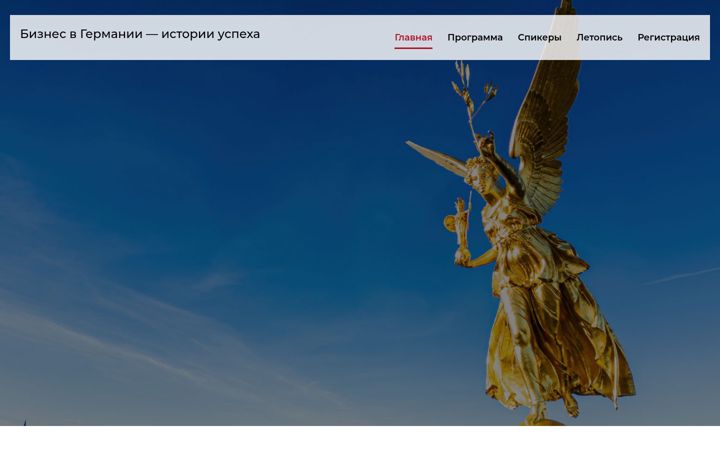Open the Спикеры section
Screen dimensions: 720x450
539,38
